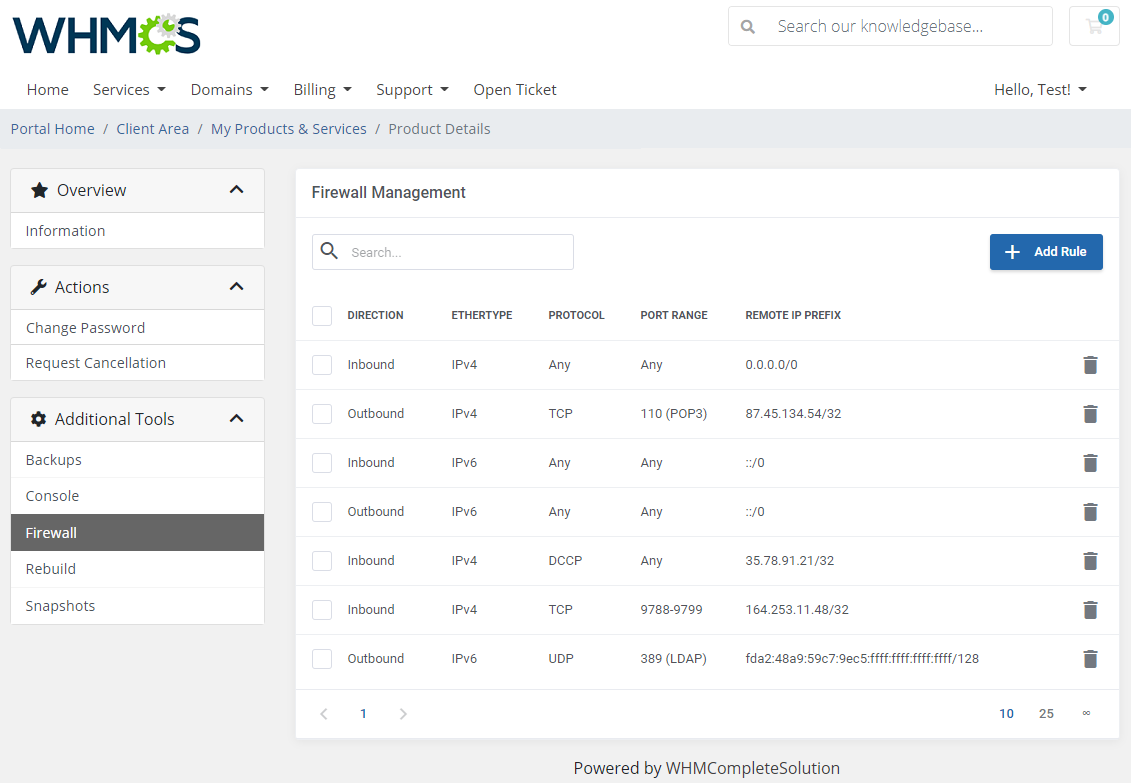Image resolution: width=1131 pixels, height=783 pixels.
Task: Click the knowledgebase search magnifier icon
Action: [x=748, y=26]
